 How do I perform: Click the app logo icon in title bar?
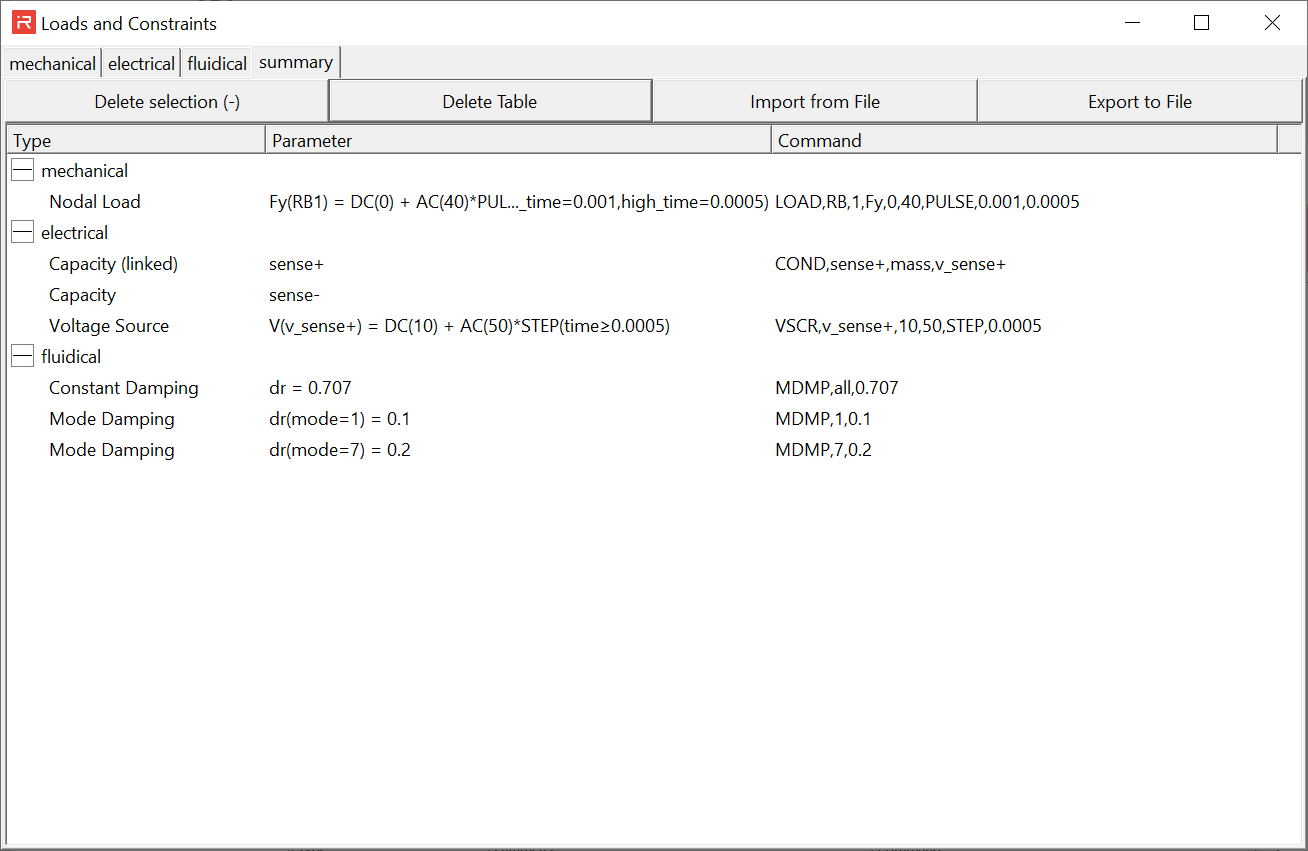pyautogui.click(x=23, y=23)
